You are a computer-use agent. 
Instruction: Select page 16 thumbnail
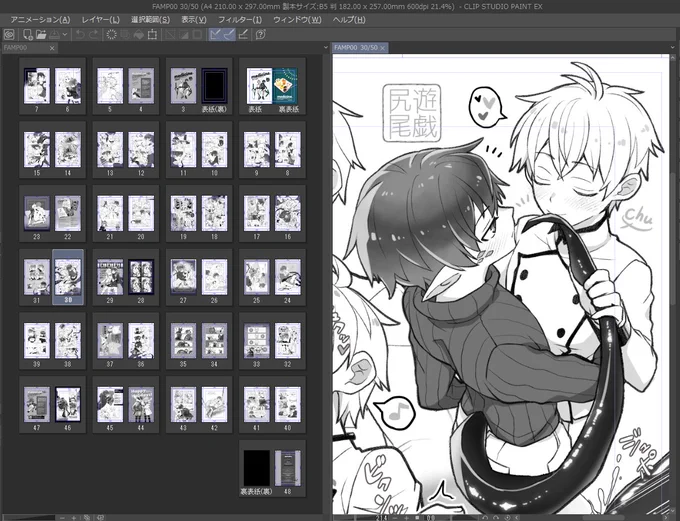click(288, 214)
